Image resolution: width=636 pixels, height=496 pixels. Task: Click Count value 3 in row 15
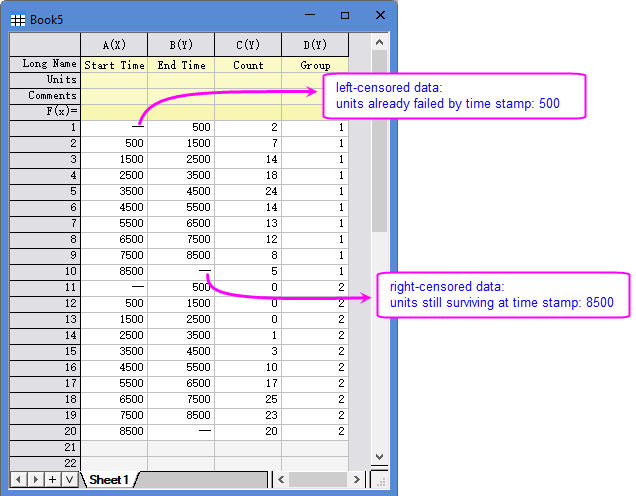coord(248,352)
